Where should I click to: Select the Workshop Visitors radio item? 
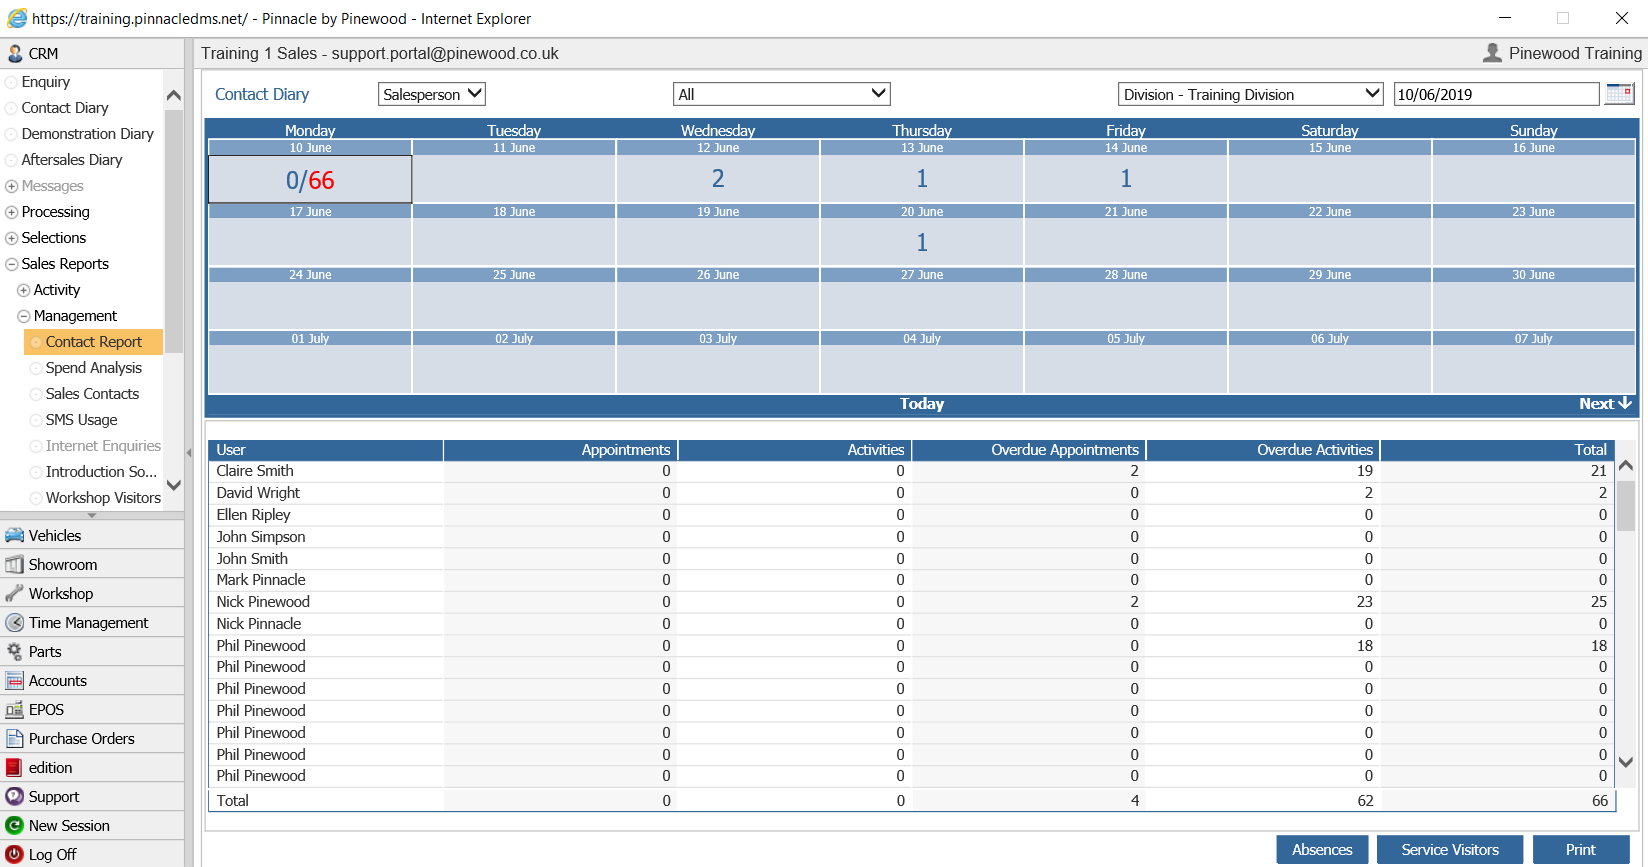(36, 498)
